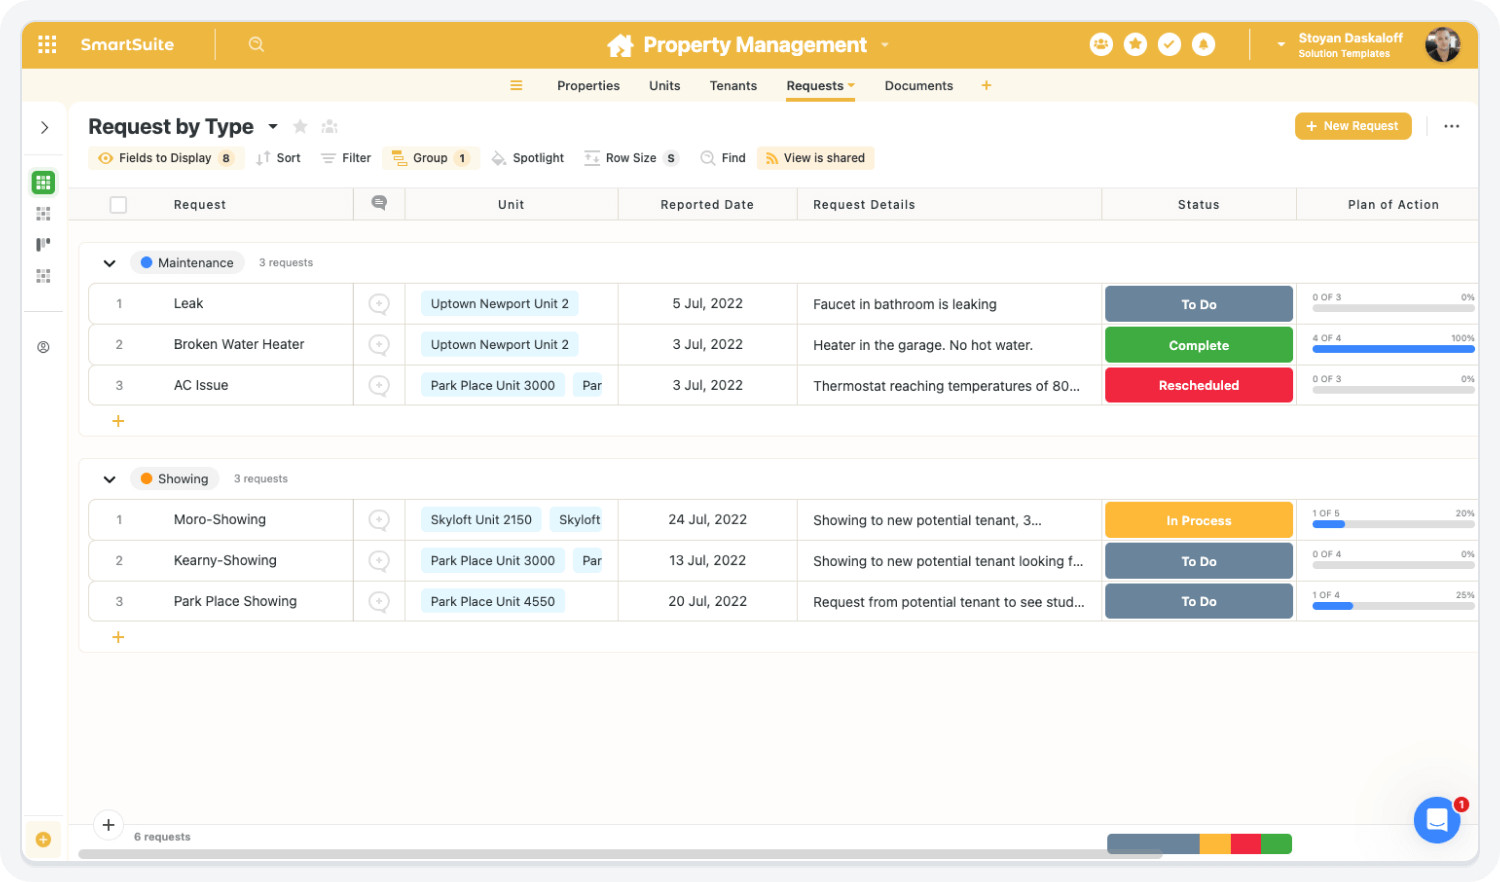This screenshot has width=1500, height=882.
Task: Click the Property Management house icon
Action: [620, 45]
